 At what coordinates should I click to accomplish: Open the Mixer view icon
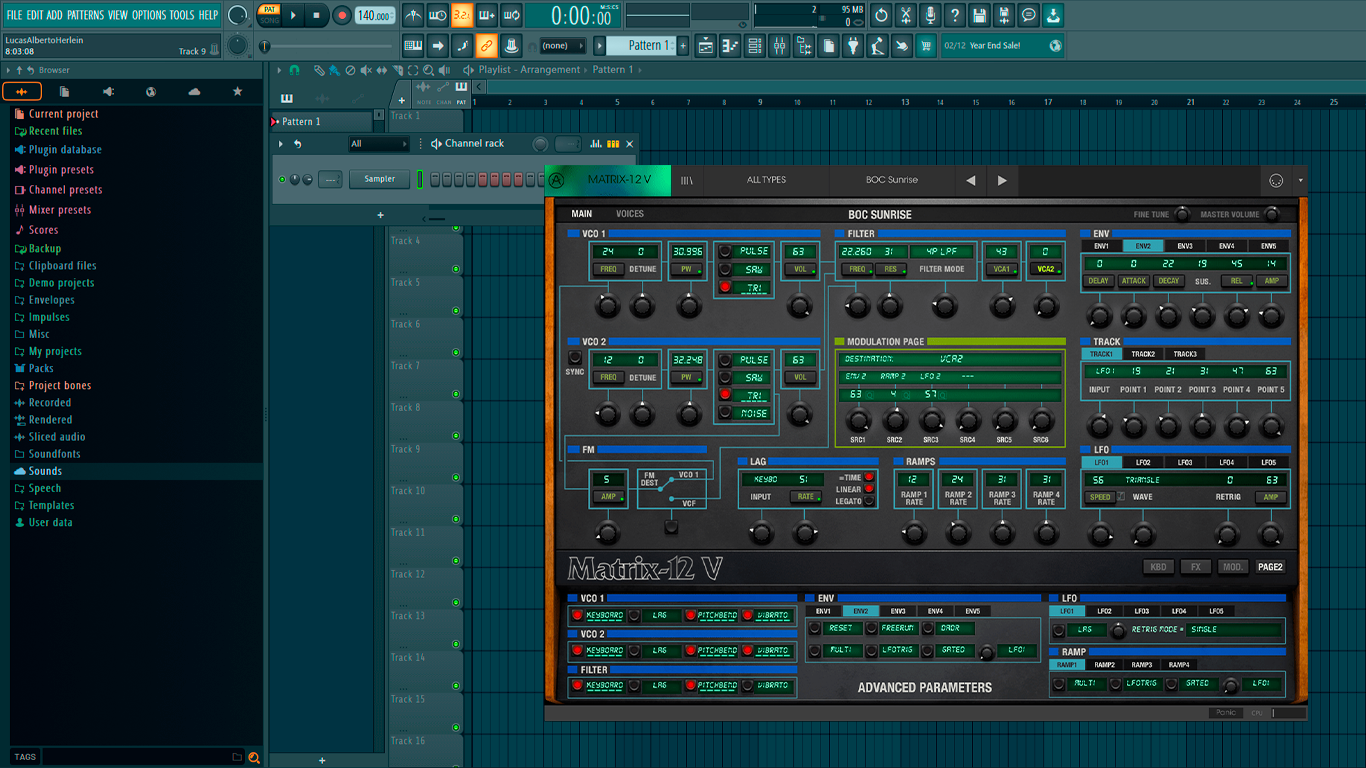[779, 45]
